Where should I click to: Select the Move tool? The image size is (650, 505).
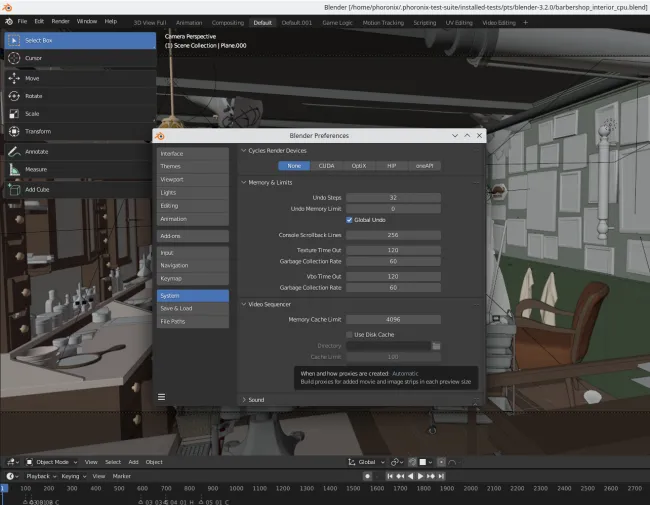[x=80, y=78]
